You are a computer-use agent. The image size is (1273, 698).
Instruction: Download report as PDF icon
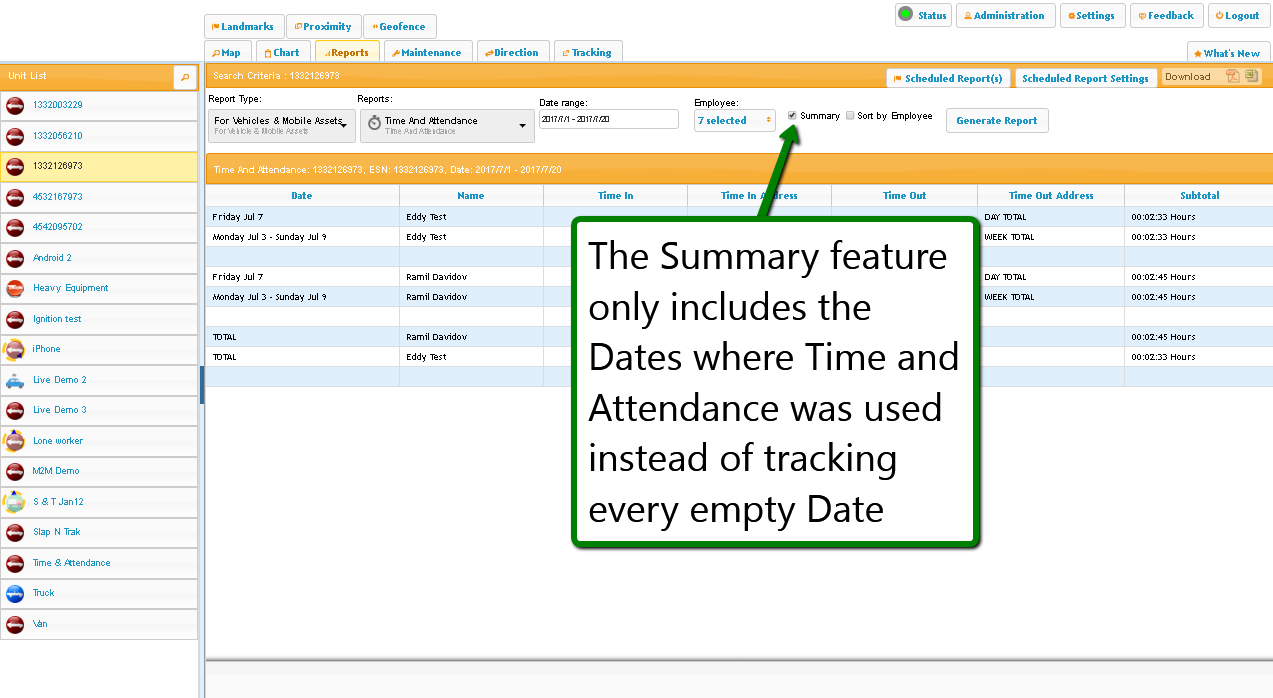click(x=1233, y=76)
